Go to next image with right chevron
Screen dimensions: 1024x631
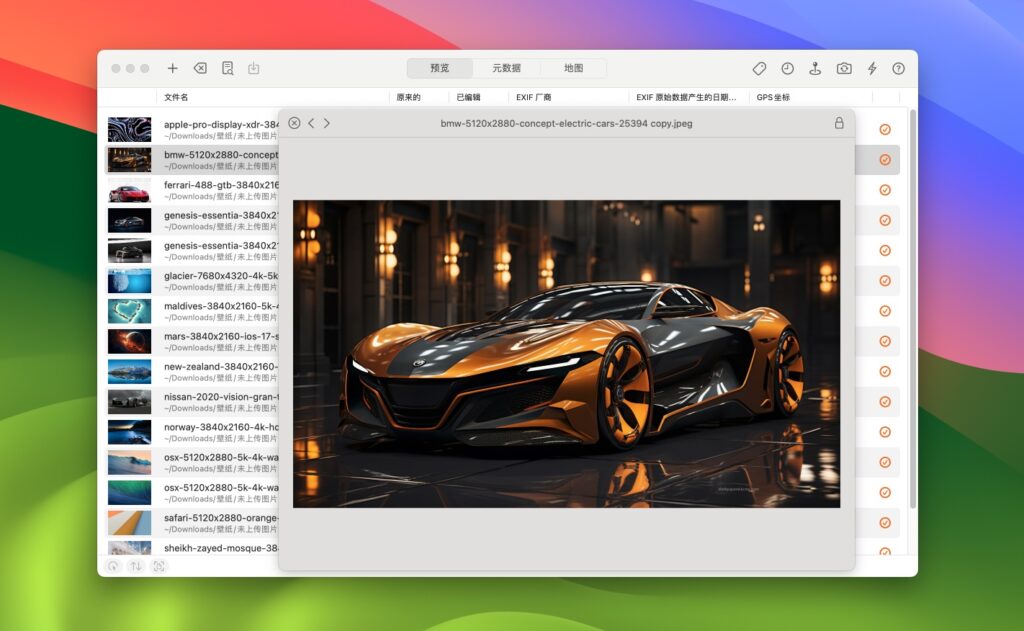click(325, 123)
